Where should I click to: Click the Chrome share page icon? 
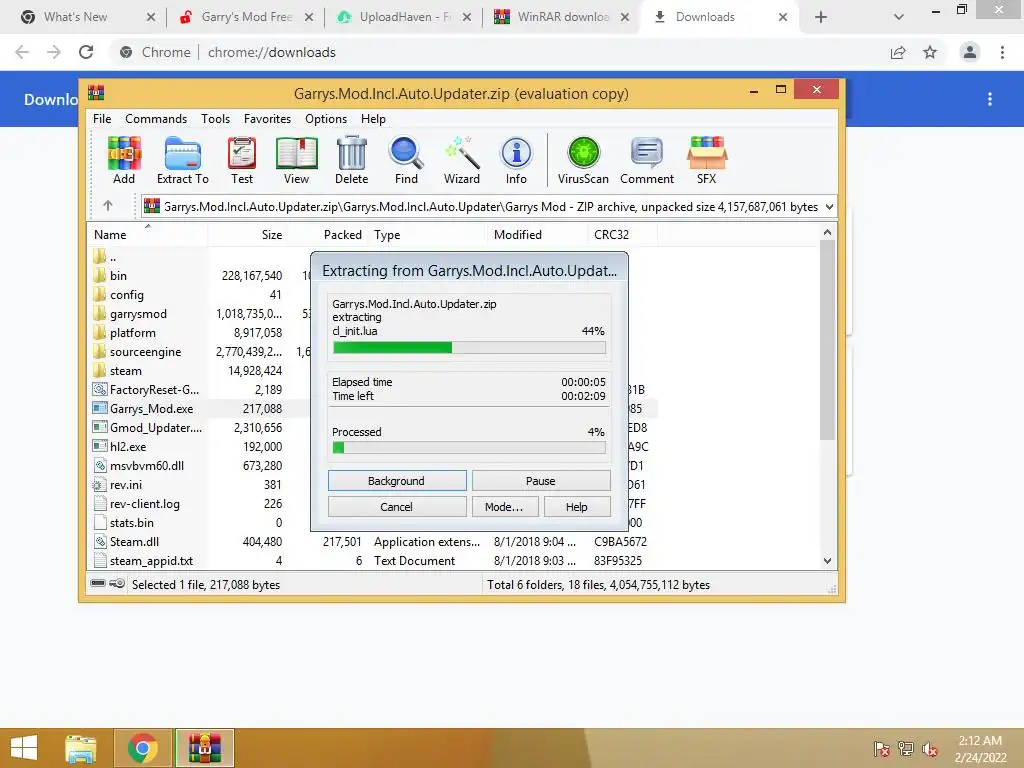click(x=898, y=52)
